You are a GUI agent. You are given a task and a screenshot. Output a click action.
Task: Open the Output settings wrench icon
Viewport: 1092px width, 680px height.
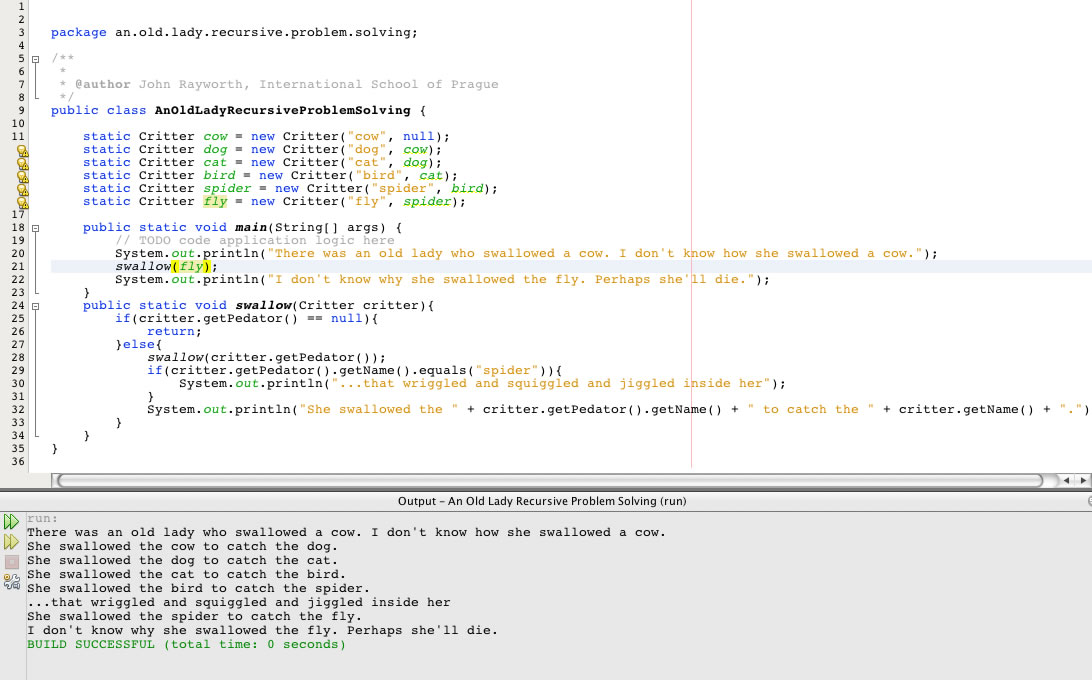click(11, 579)
